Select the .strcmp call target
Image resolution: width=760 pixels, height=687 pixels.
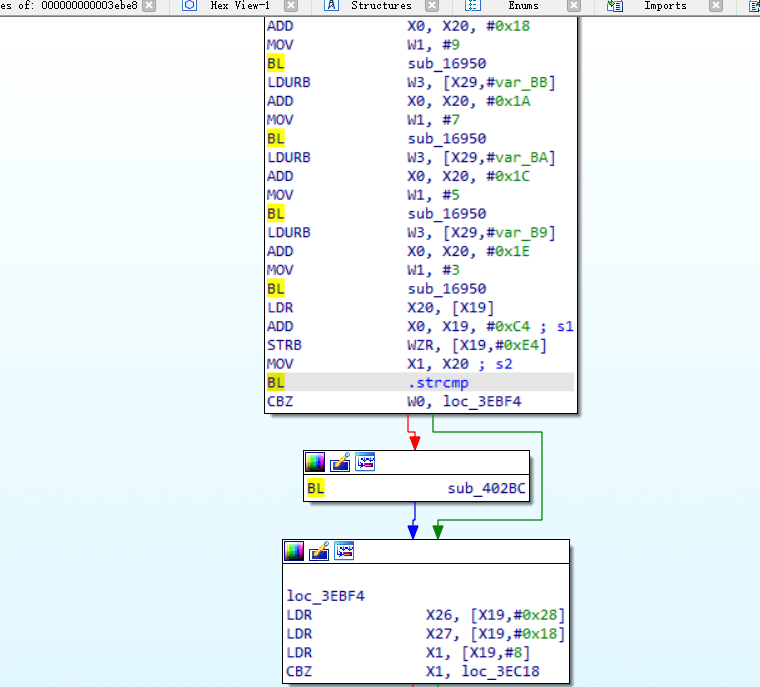(x=438, y=383)
